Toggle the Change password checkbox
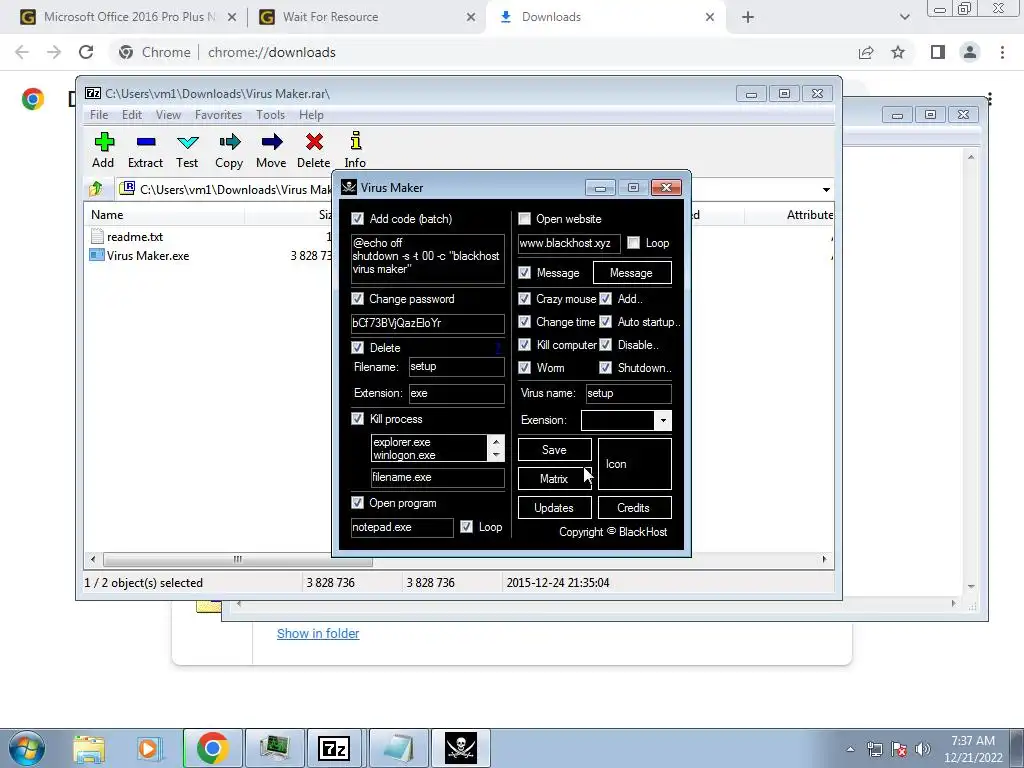The image size is (1024, 768). (357, 298)
